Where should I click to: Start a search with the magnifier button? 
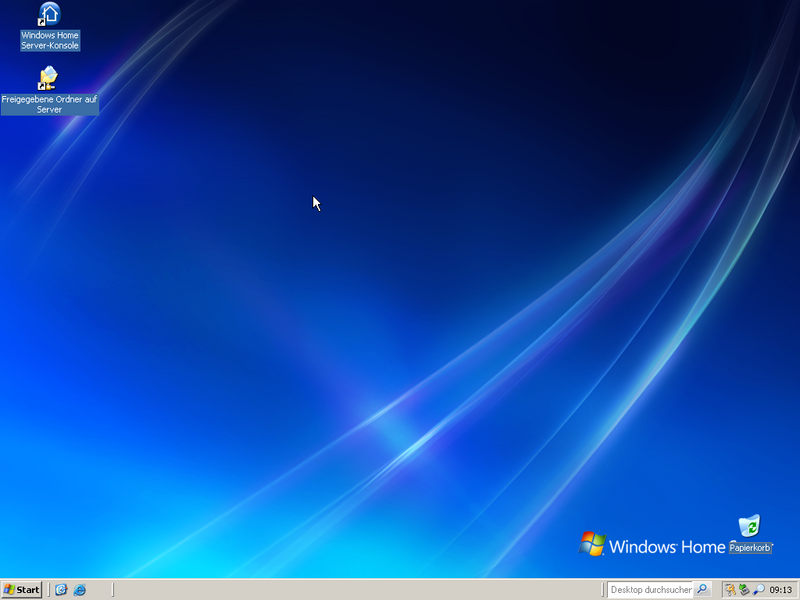(702, 590)
